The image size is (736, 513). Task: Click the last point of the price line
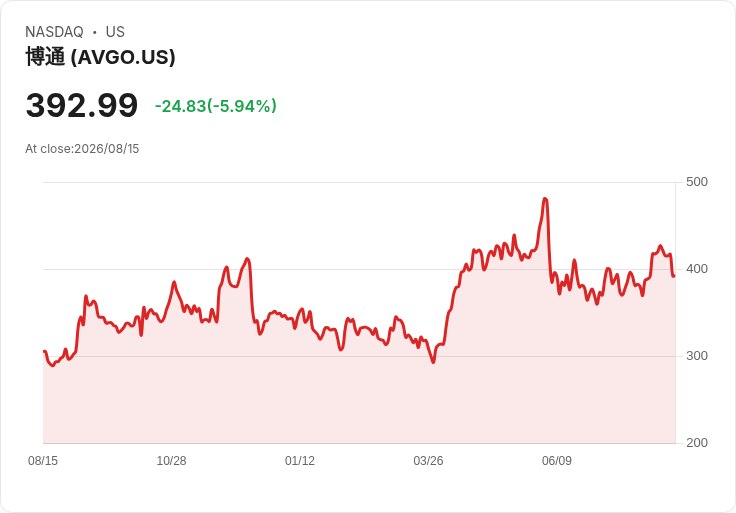click(x=674, y=276)
